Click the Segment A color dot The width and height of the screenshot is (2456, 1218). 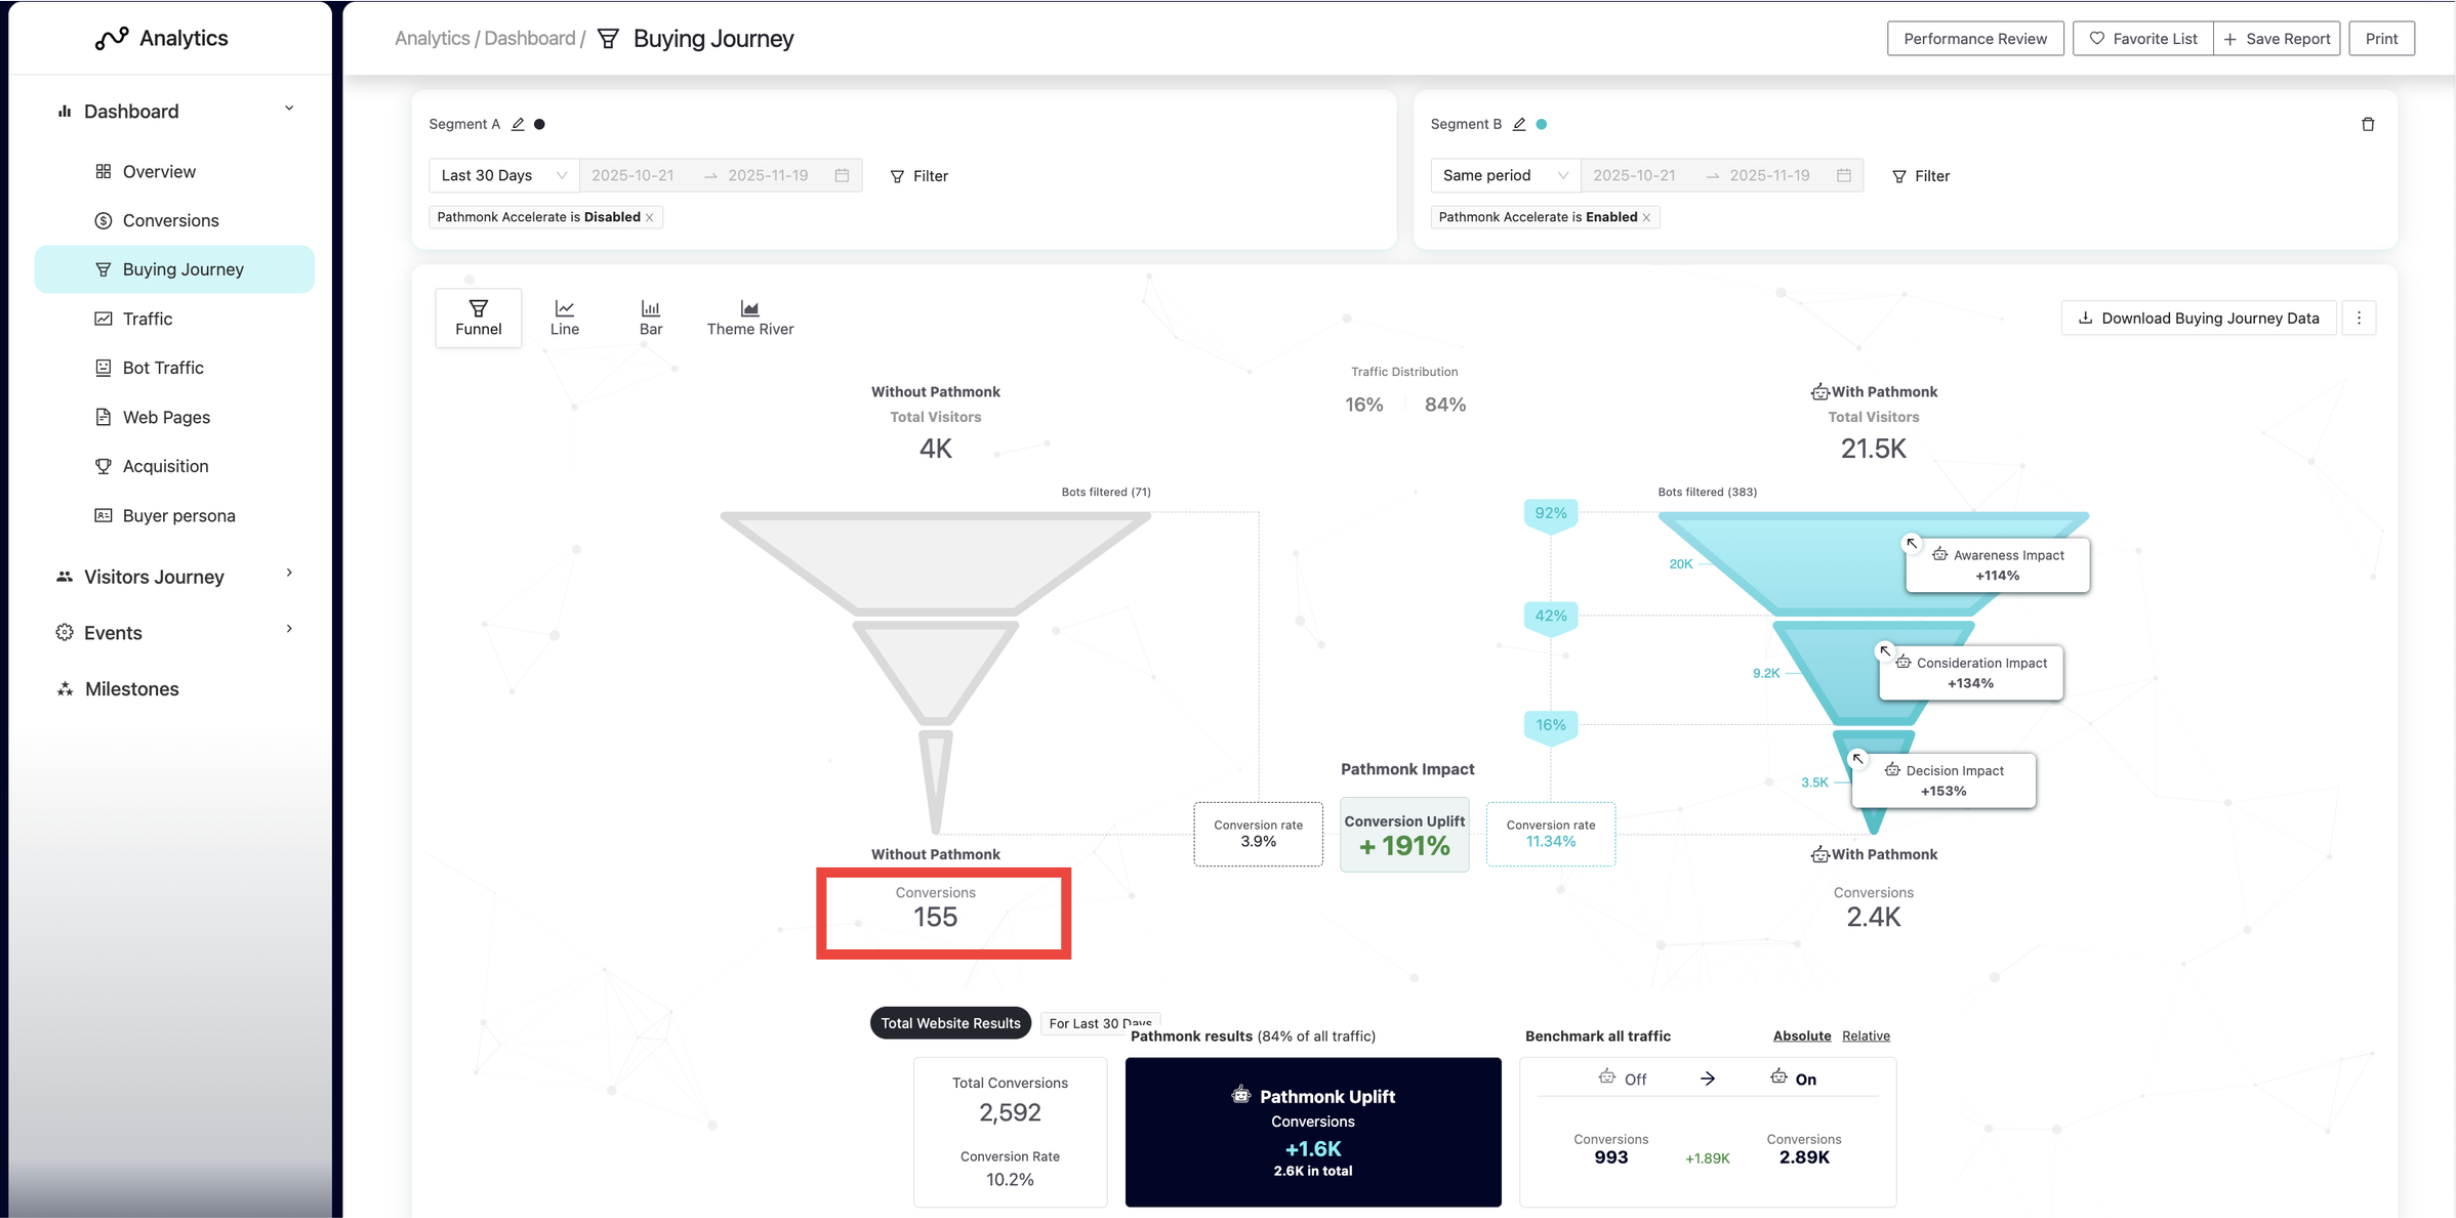point(540,124)
